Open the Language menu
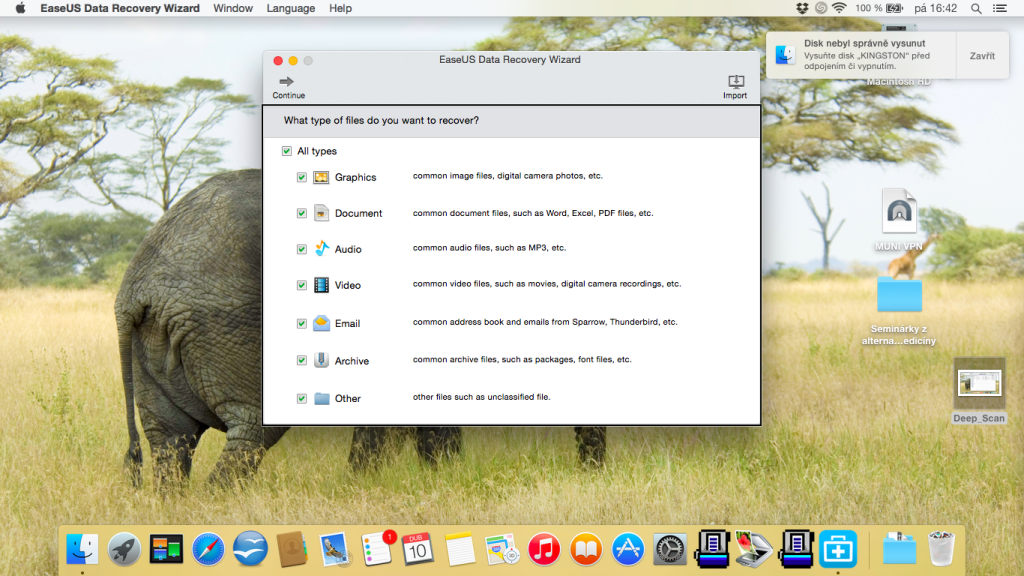This screenshot has height=576, width=1024. (290, 8)
